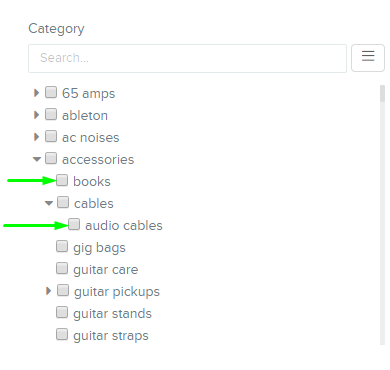Image resolution: width=390 pixels, height=370 pixels.
Task: Select the accessories checkbox
Action: 51,158
